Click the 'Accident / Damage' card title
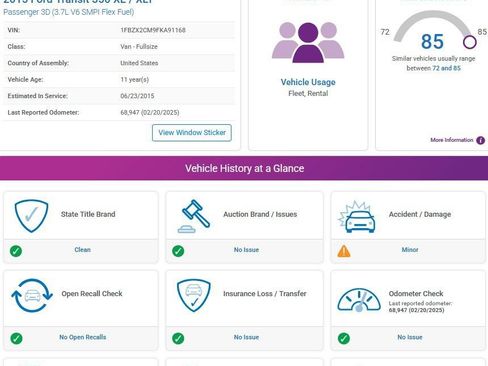This screenshot has height=366, width=488. (420, 214)
